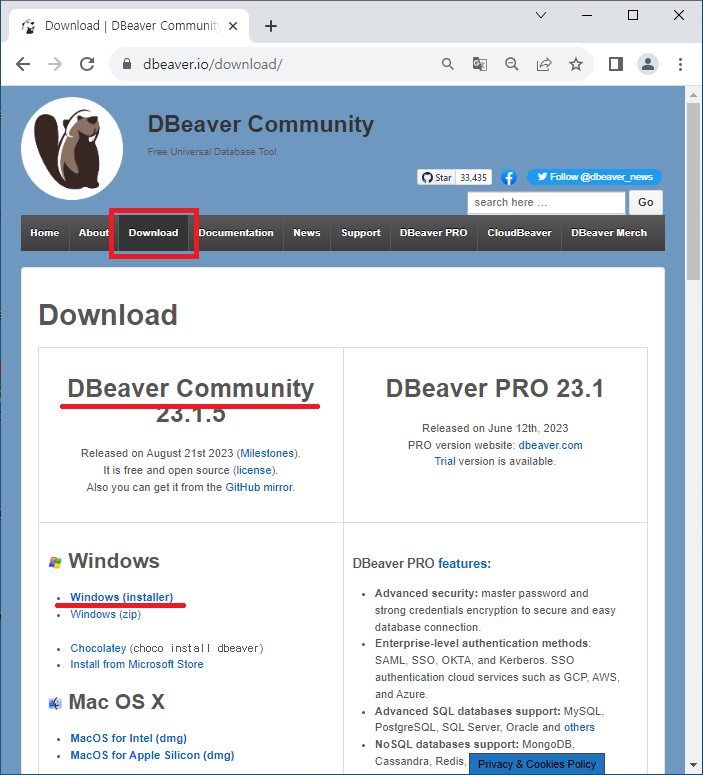Screen dimensions: 703x775
Task: Open the license link
Action: tap(254, 470)
